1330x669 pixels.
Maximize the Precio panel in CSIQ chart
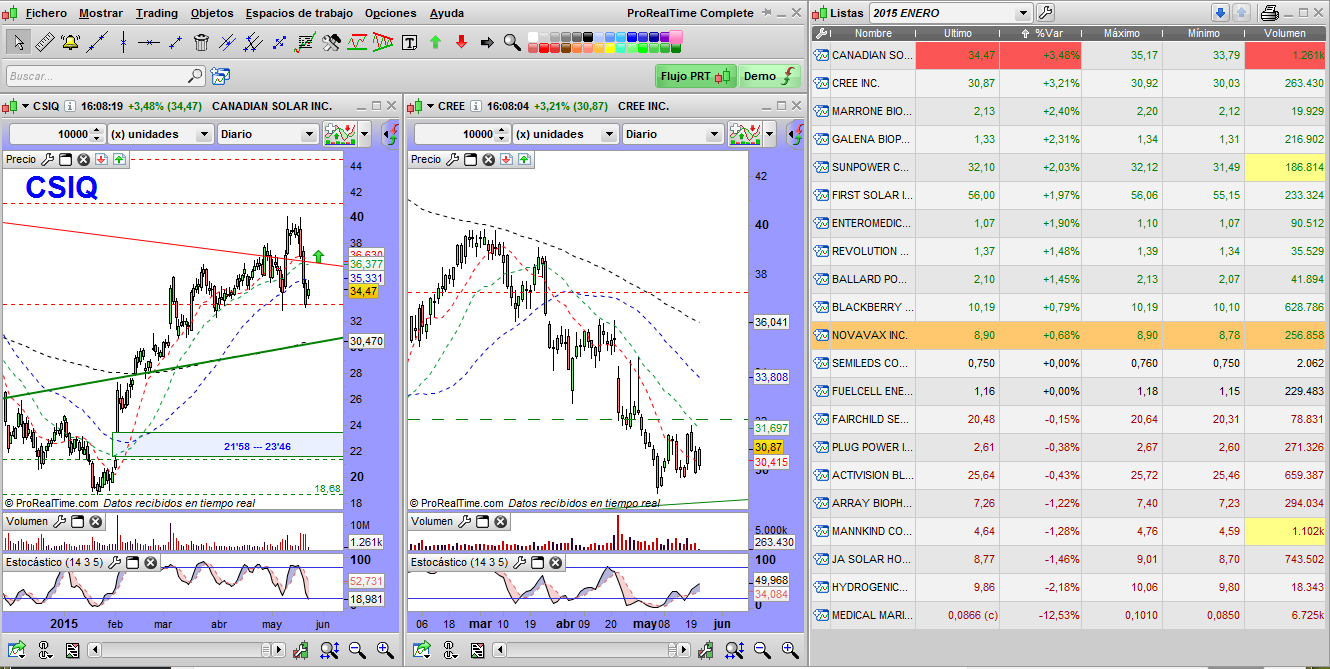[65, 159]
